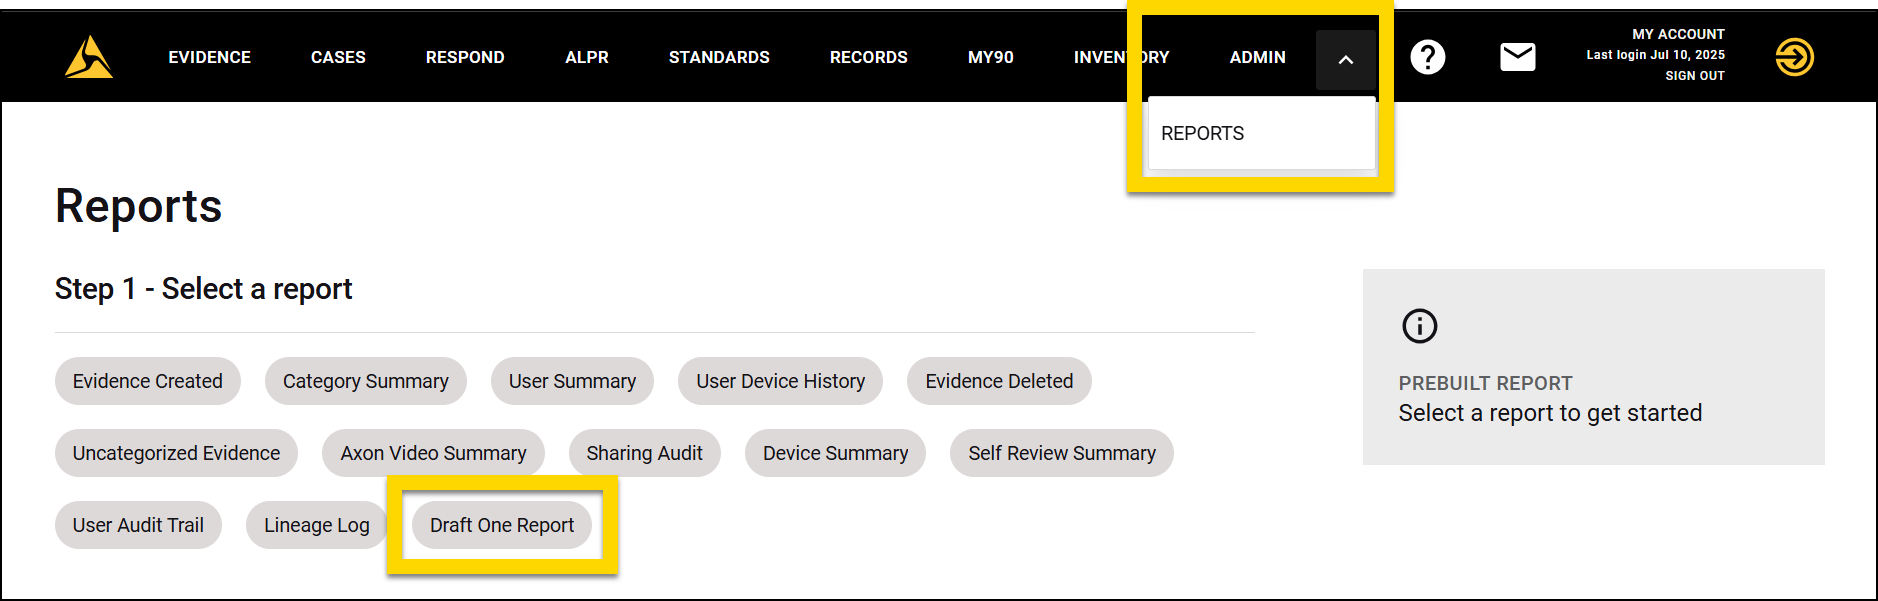Choose the Evidence Created report

click(x=147, y=381)
